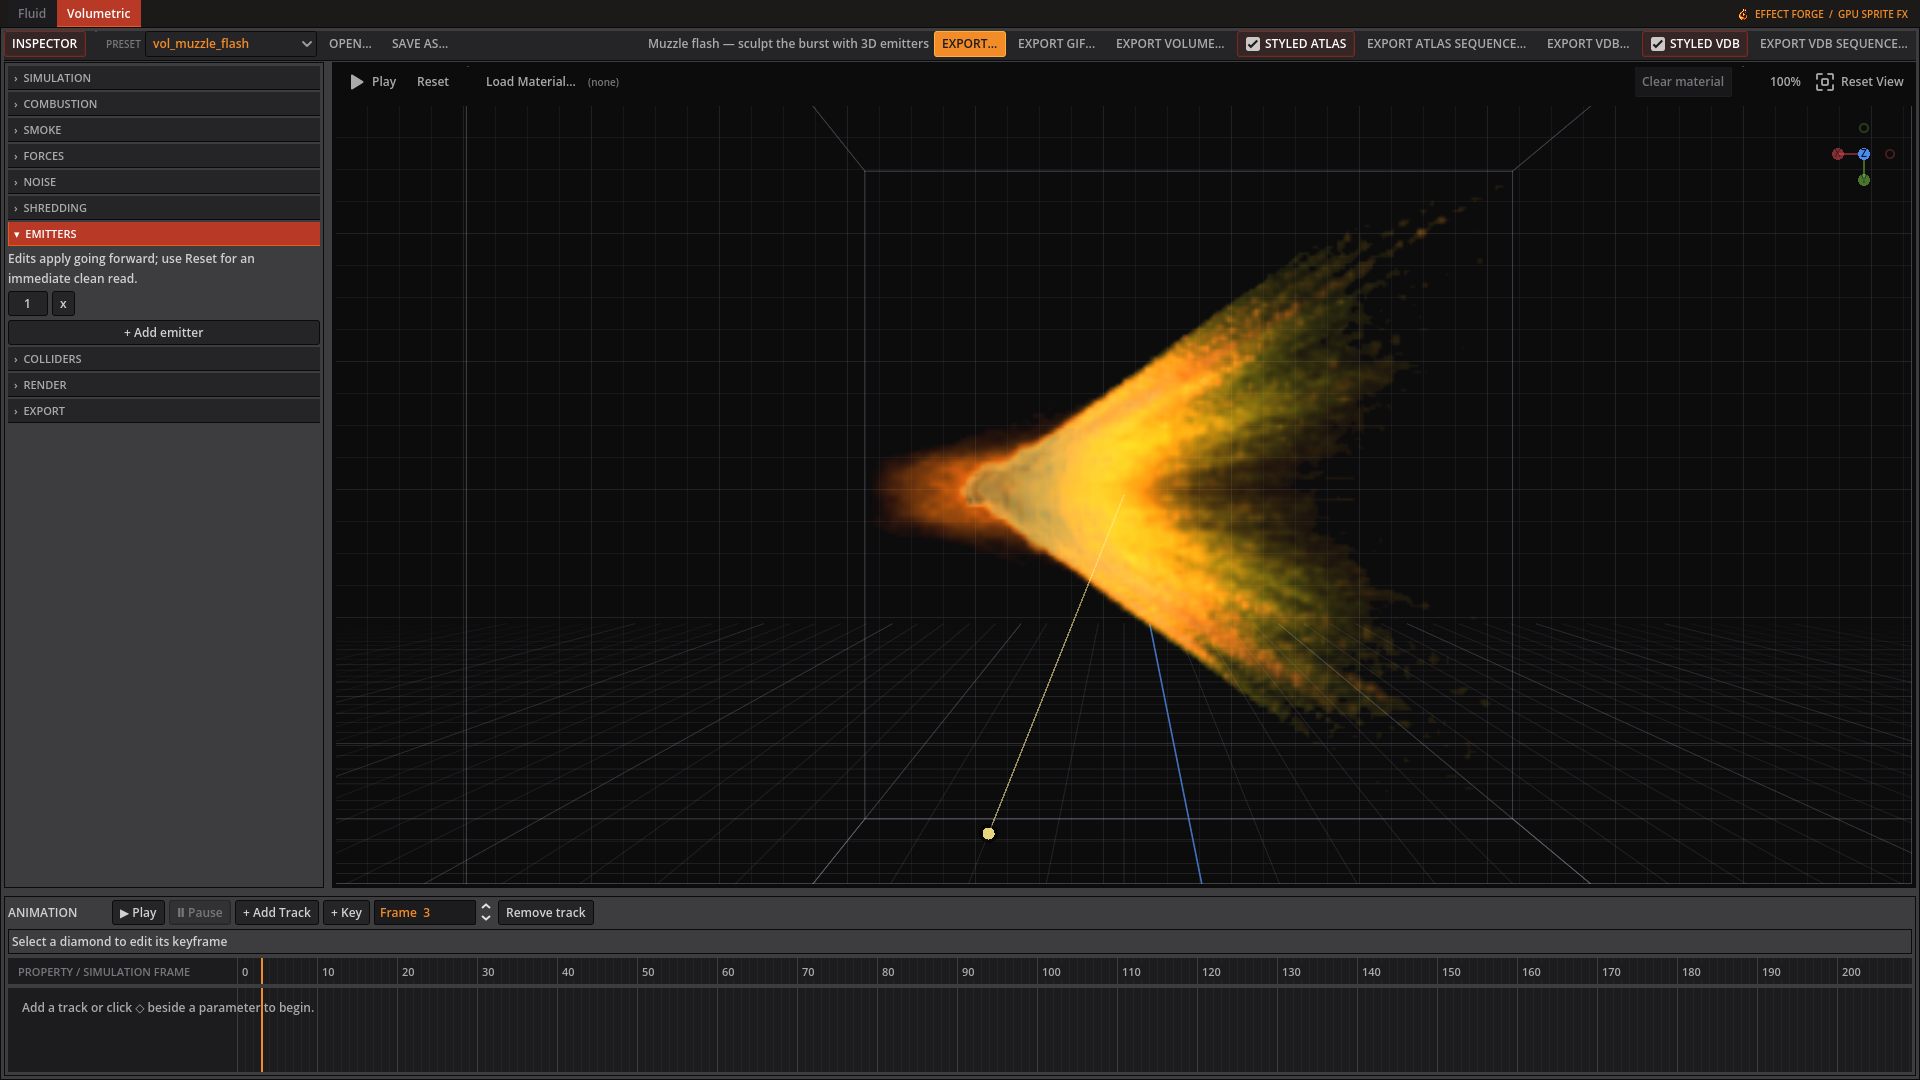
Task: Switch to the Fluid tab
Action: click(32, 13)
